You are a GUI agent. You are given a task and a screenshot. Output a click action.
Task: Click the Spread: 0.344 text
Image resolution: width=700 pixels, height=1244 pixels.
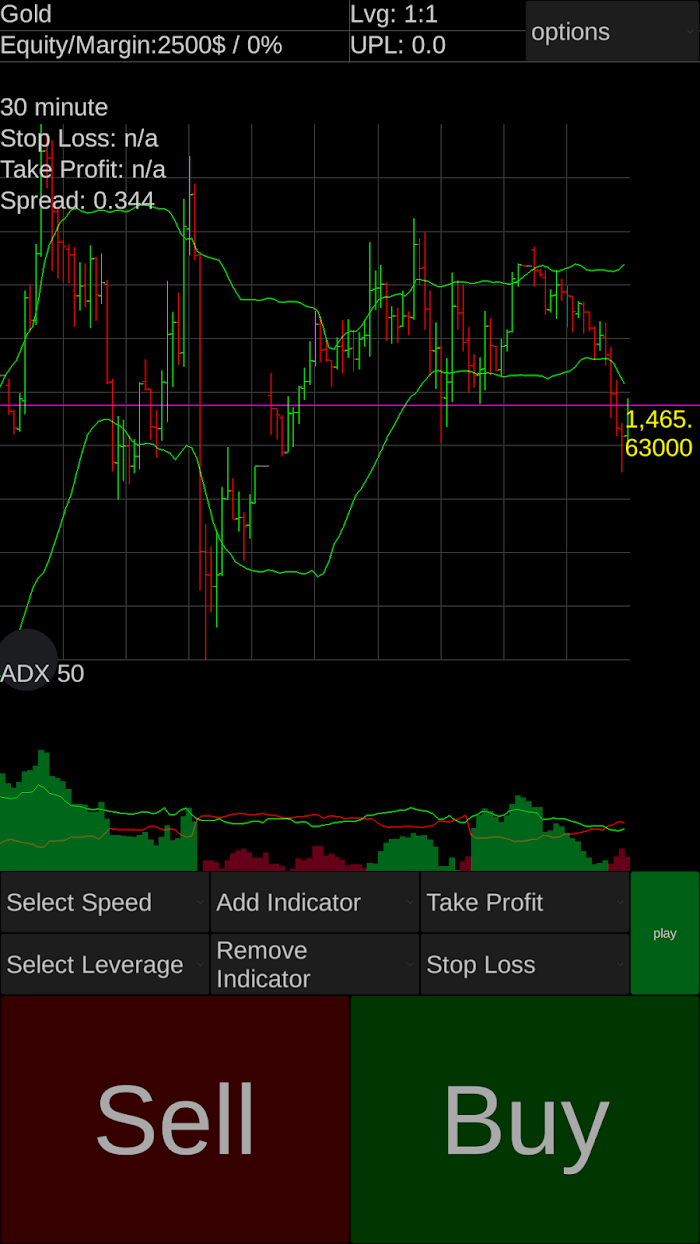[77, 201]
